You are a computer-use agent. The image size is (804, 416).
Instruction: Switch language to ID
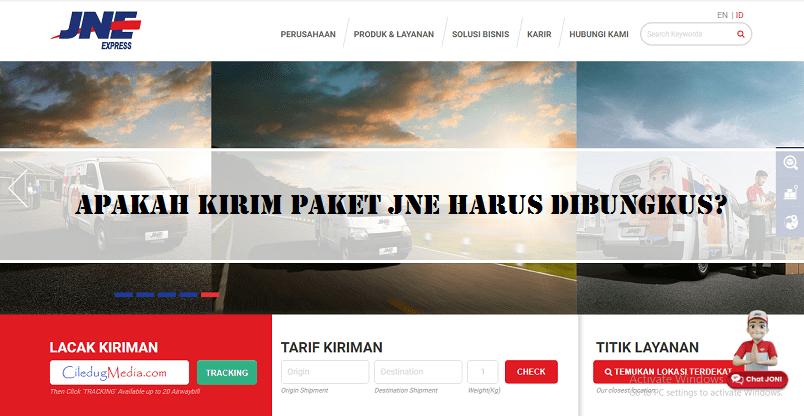click(739, 15)
